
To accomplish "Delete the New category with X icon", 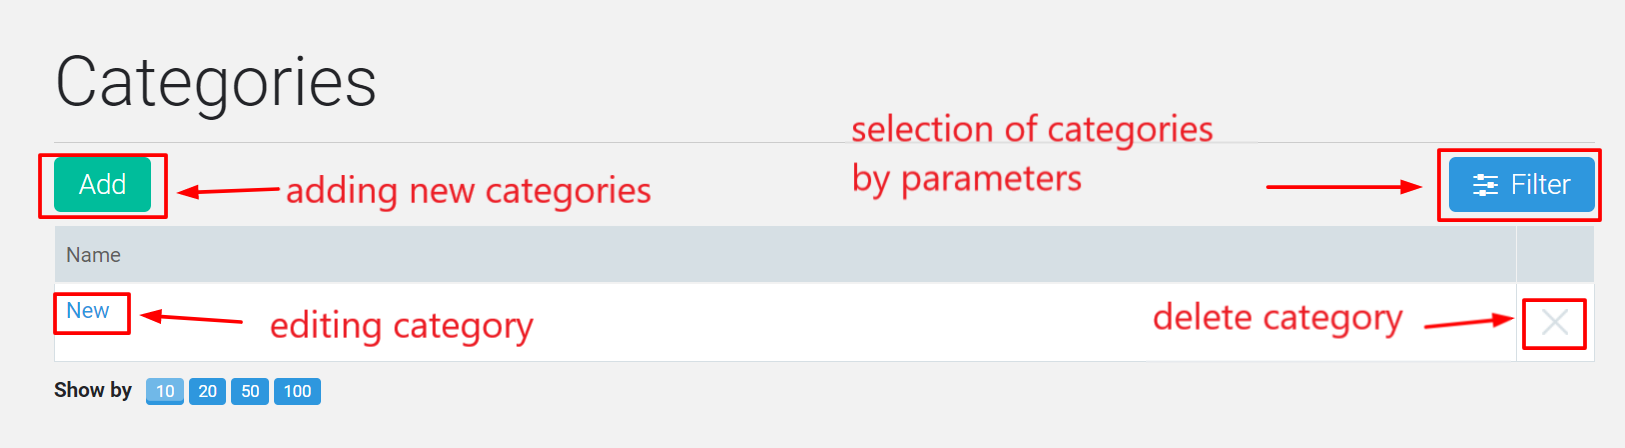I will pyautogui.click(x=1555, y=322).
